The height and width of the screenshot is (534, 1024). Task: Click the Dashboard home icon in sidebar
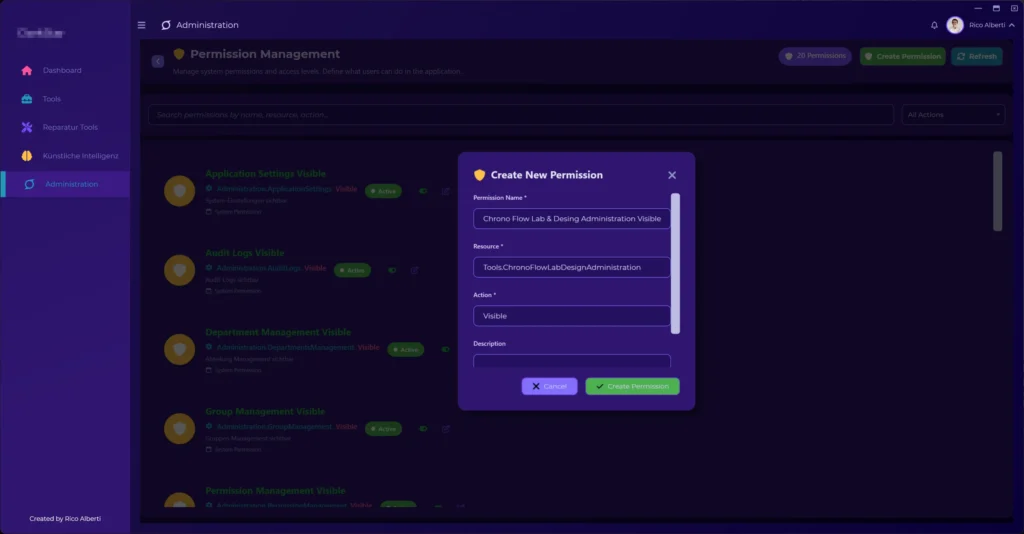point(27,71)
